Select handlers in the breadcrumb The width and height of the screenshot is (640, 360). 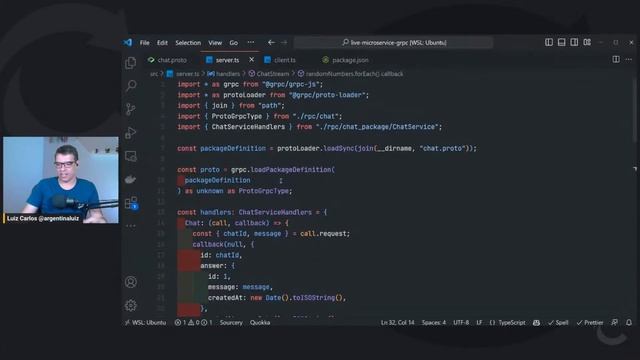(x=224, y=74)
